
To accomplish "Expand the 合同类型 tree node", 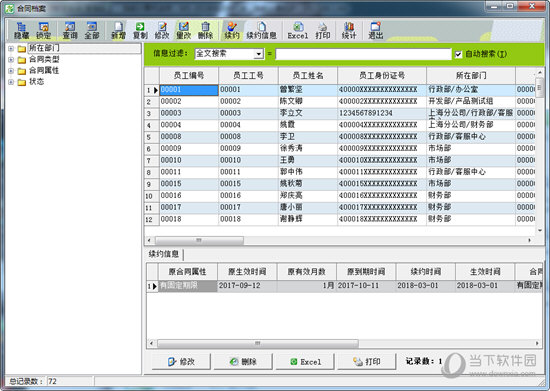I will point(11,60).
